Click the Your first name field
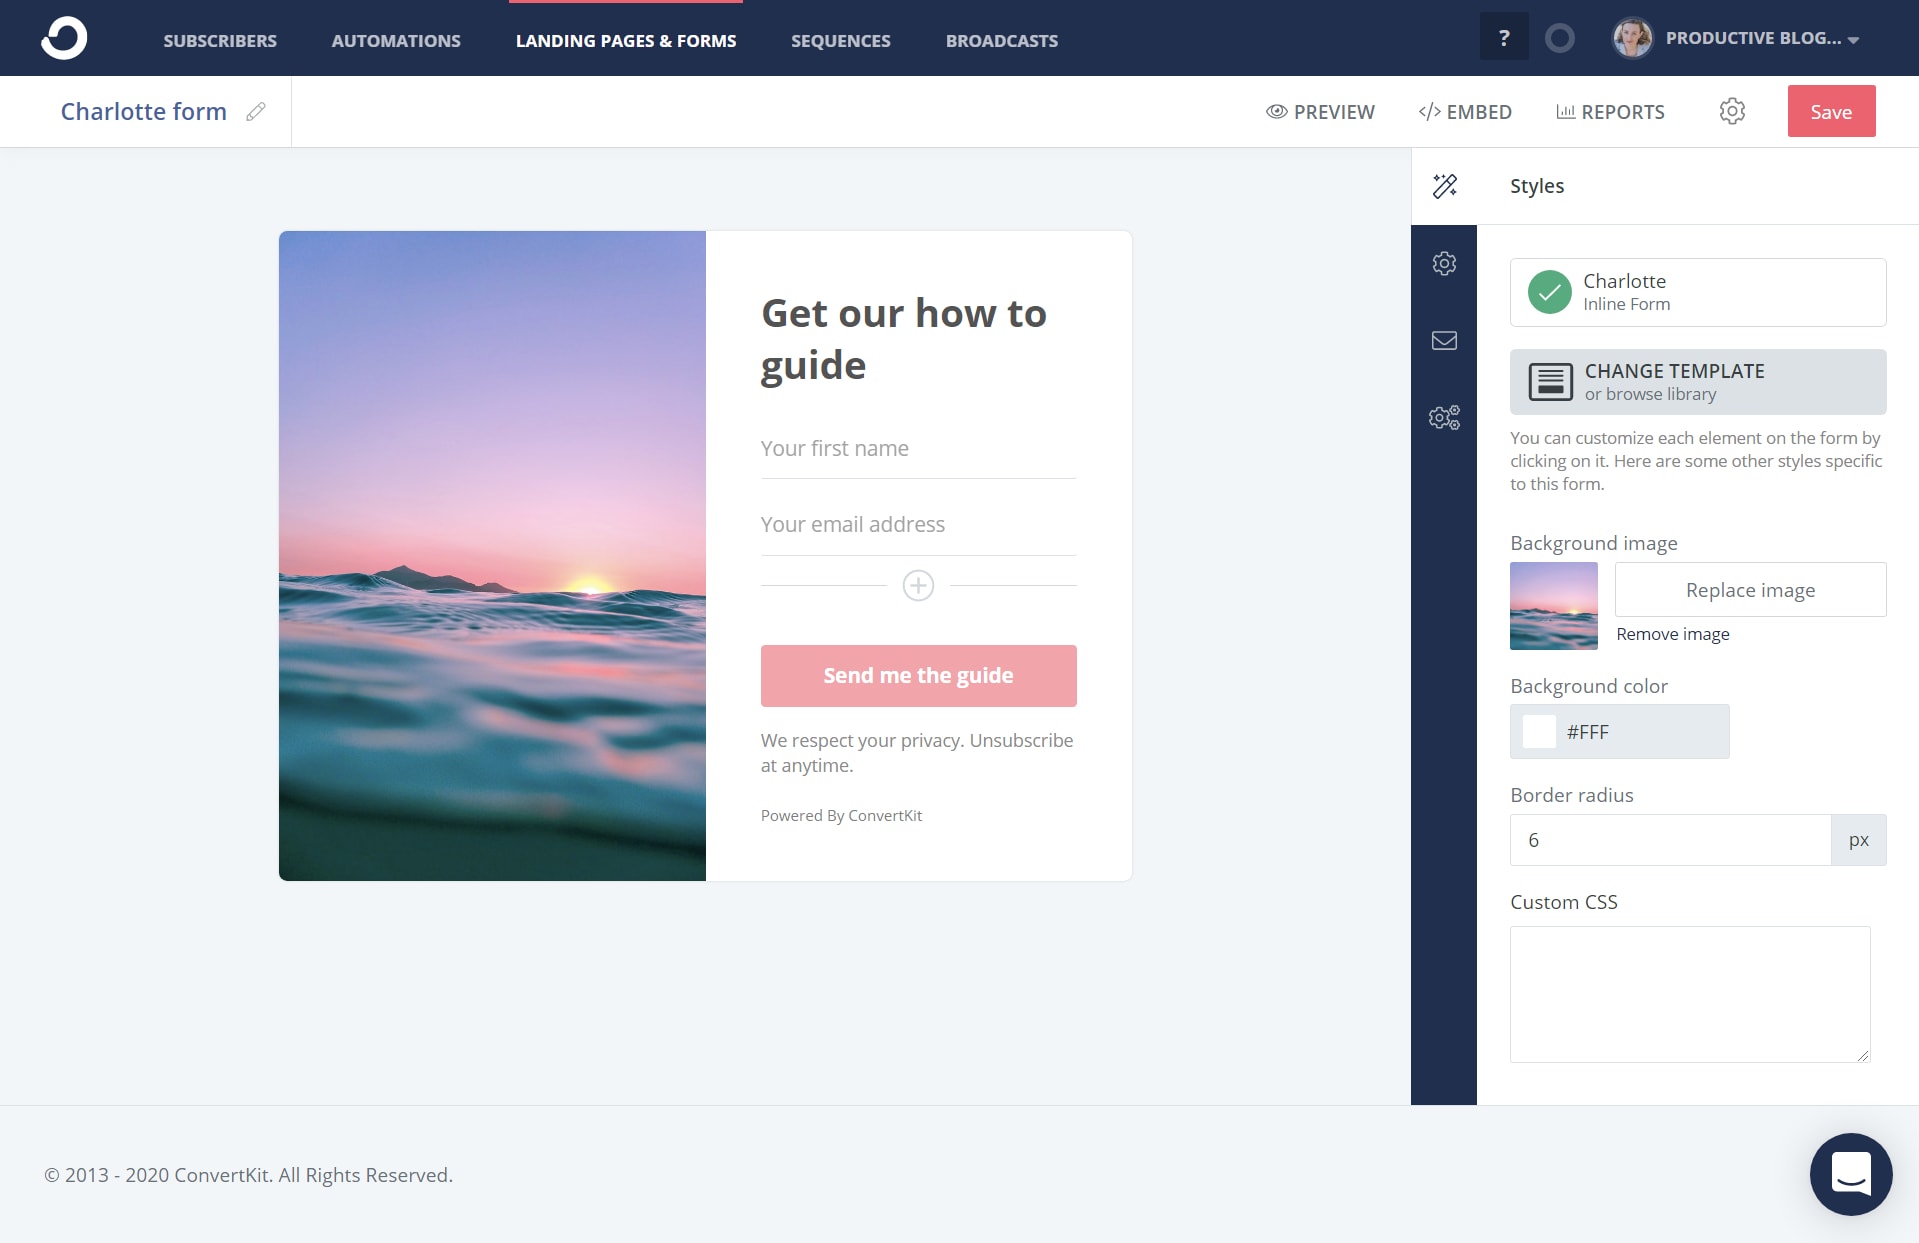The width and height of the screenshot is (1919, 1243). [918, 449]
